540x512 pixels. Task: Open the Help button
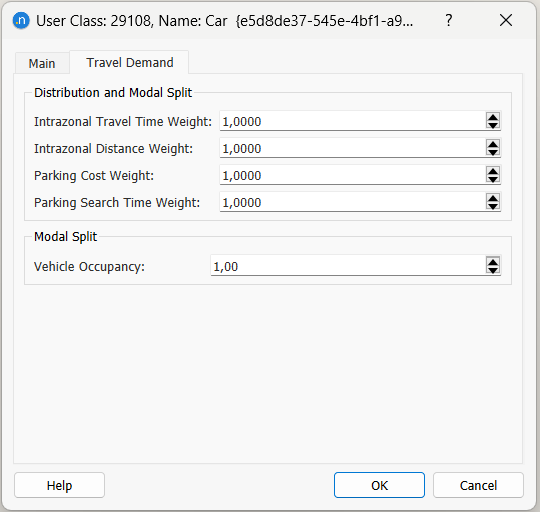59,485
